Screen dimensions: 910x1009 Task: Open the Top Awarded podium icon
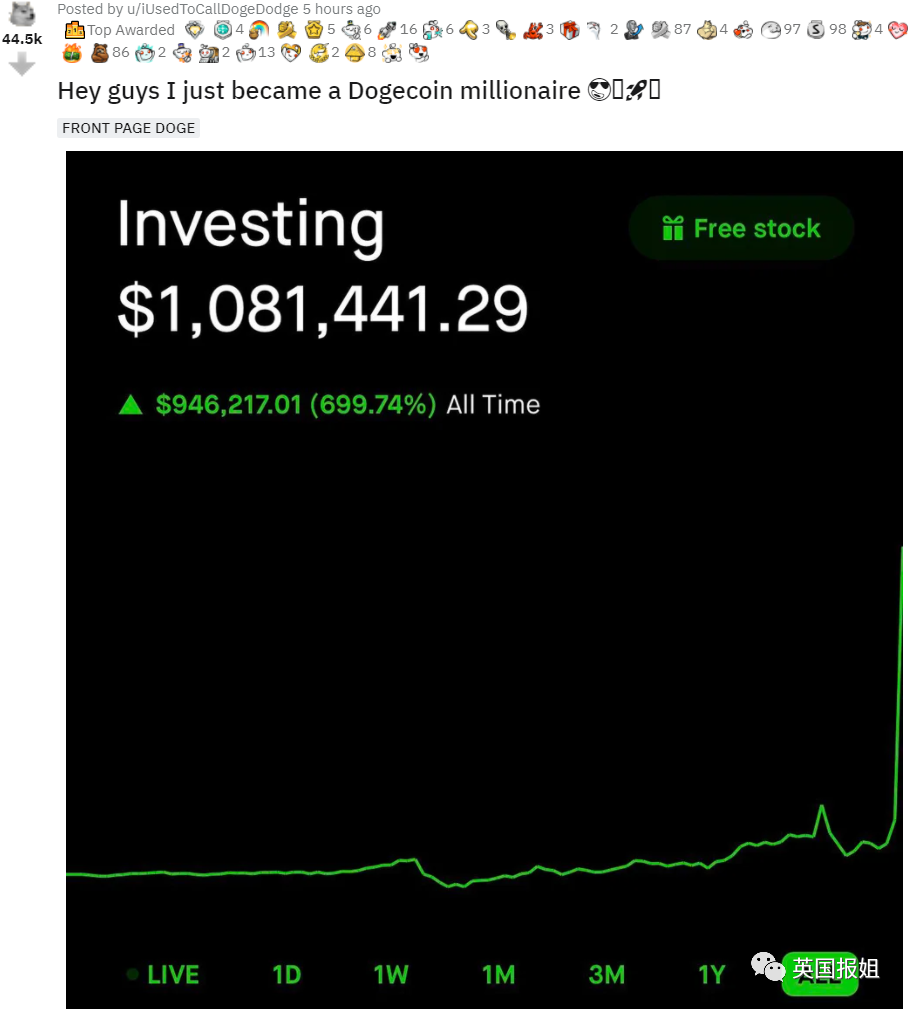click(75, 30)
